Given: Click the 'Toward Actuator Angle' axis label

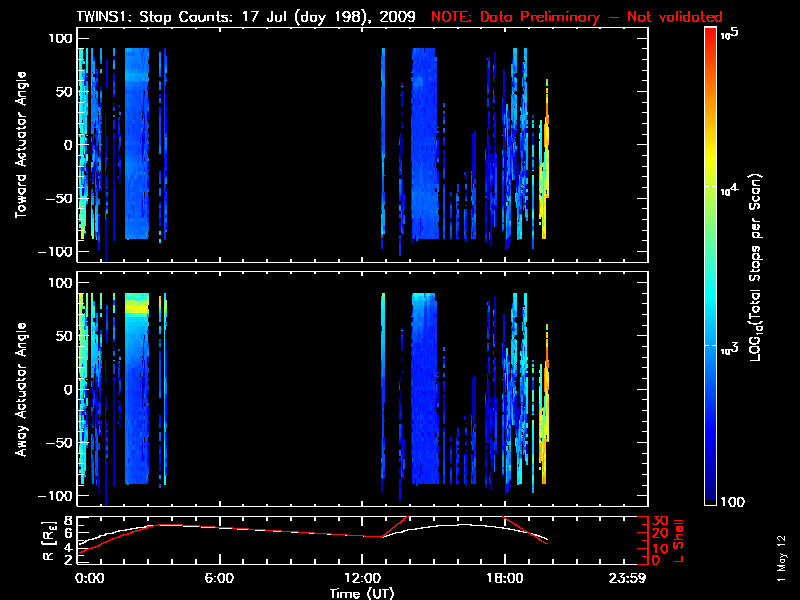Looking at the screenshot, I should [x=20, y=145].
